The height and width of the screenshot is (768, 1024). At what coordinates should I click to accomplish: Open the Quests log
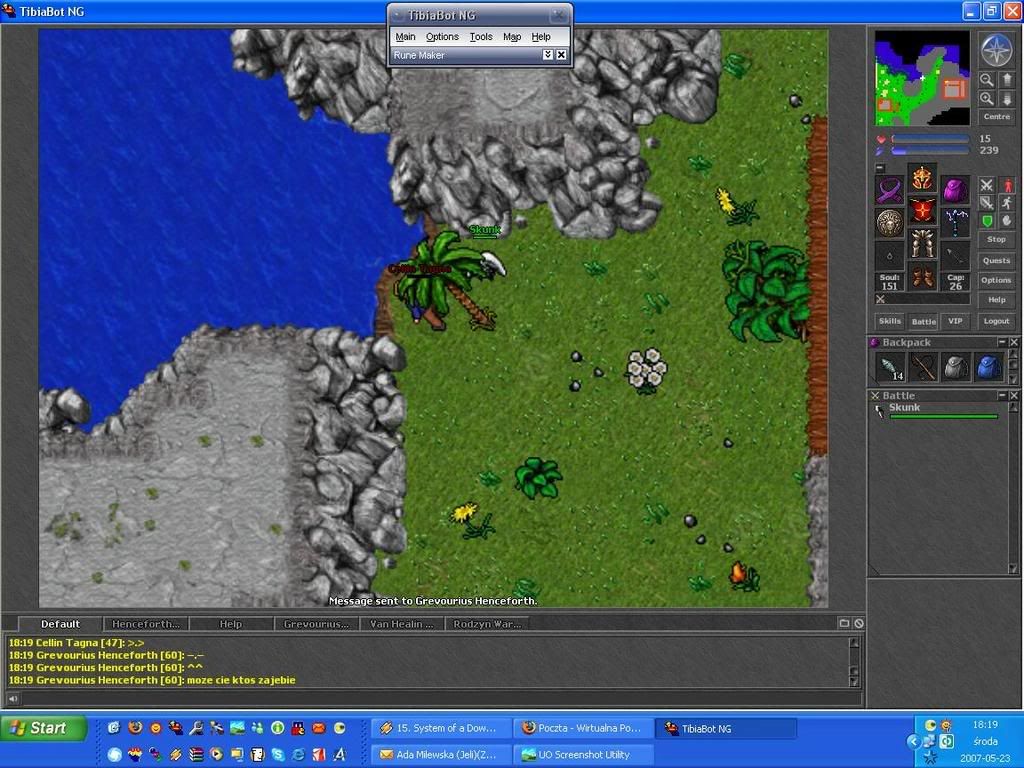click(x=997, y=261)
